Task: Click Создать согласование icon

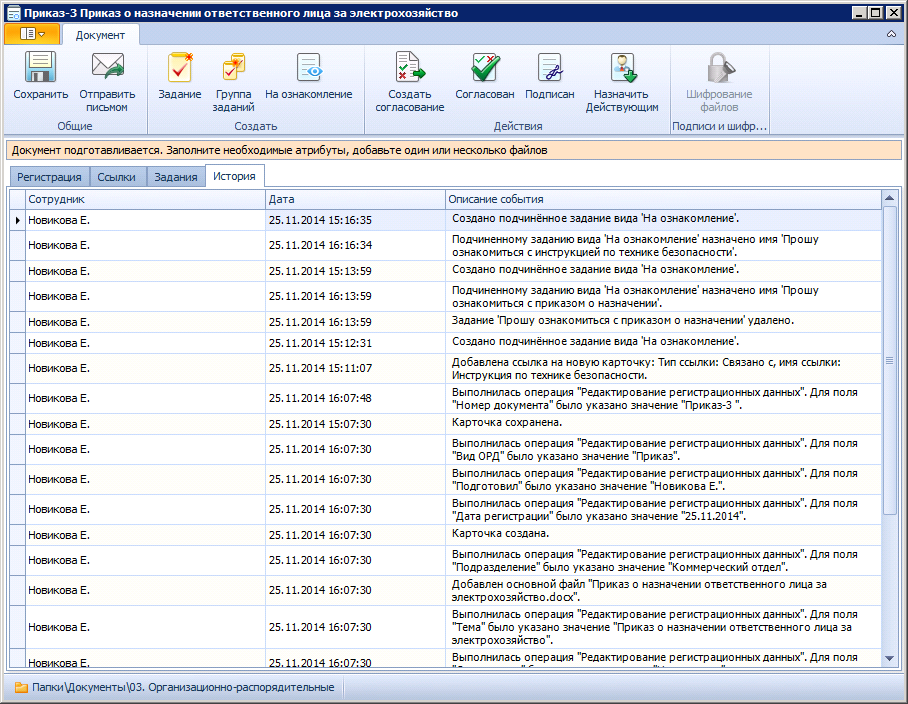Action: [409, 68]
